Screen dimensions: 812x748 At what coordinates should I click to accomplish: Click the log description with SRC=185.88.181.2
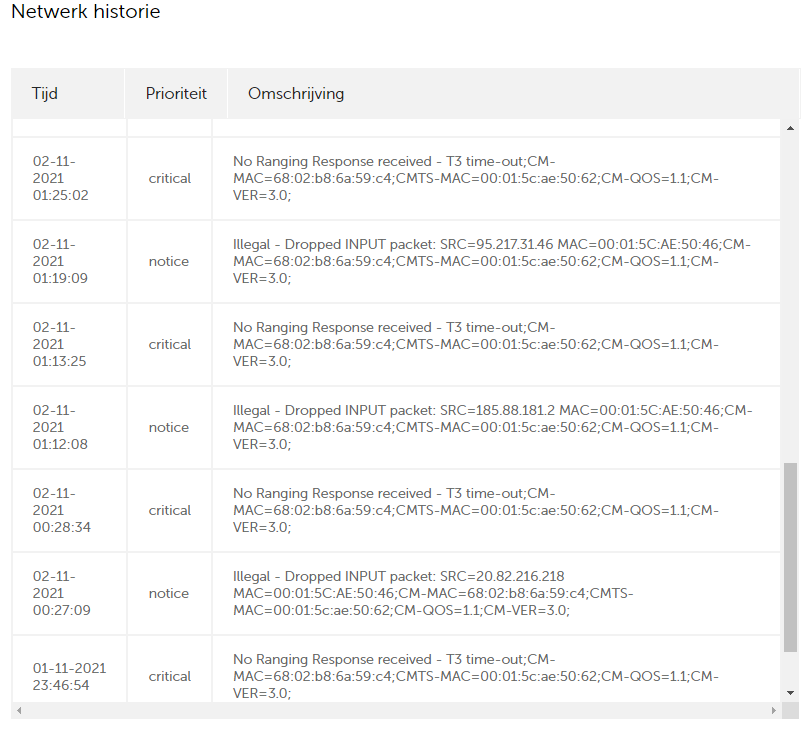pyautogui.click(x=492, y=427)
